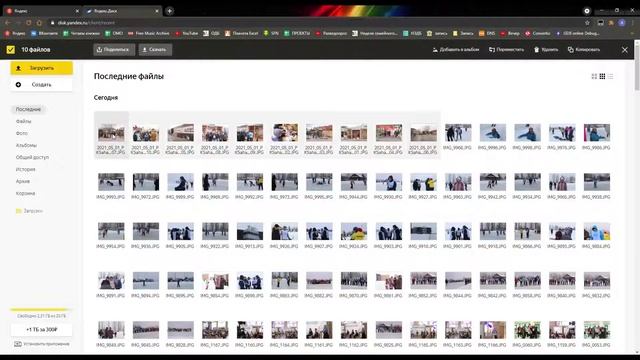Open the Free Music Archive bookmark
Image resolution: width=640 pixels, height=360 pixels.
point(149,33)
